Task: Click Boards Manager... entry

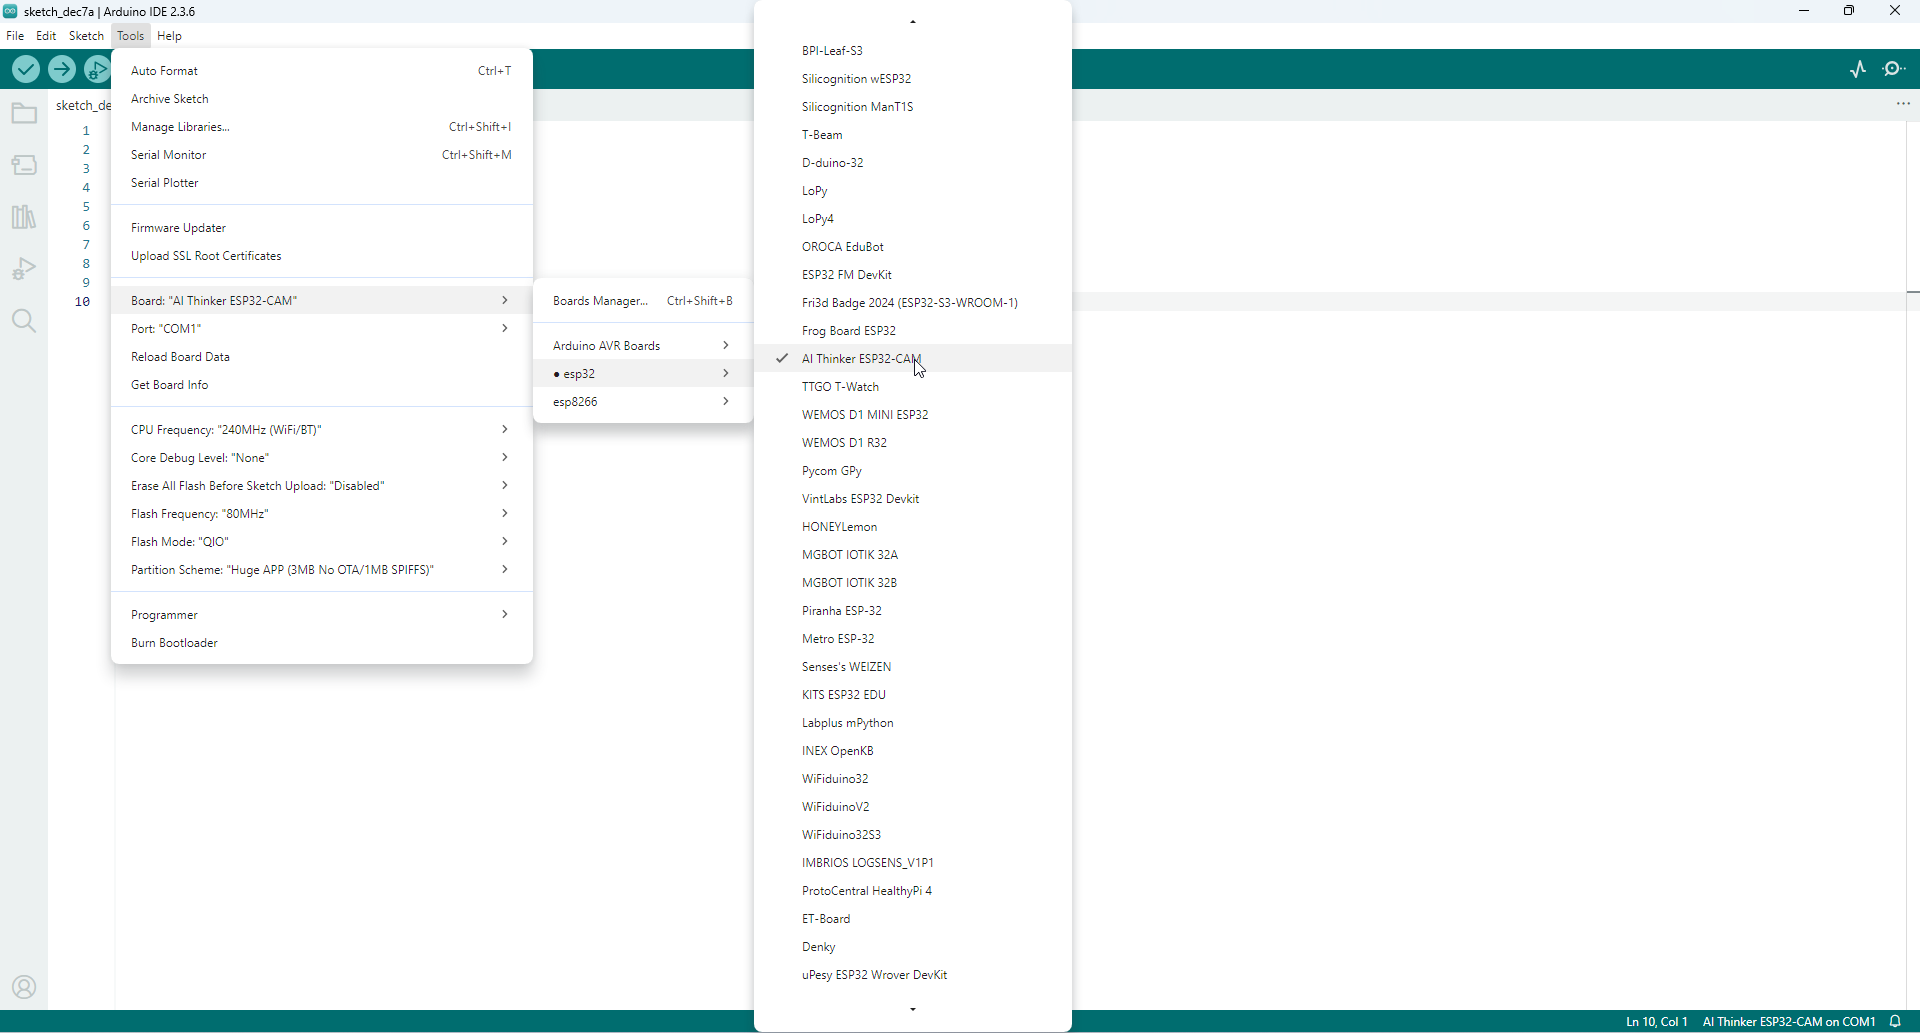Action: 600,301
